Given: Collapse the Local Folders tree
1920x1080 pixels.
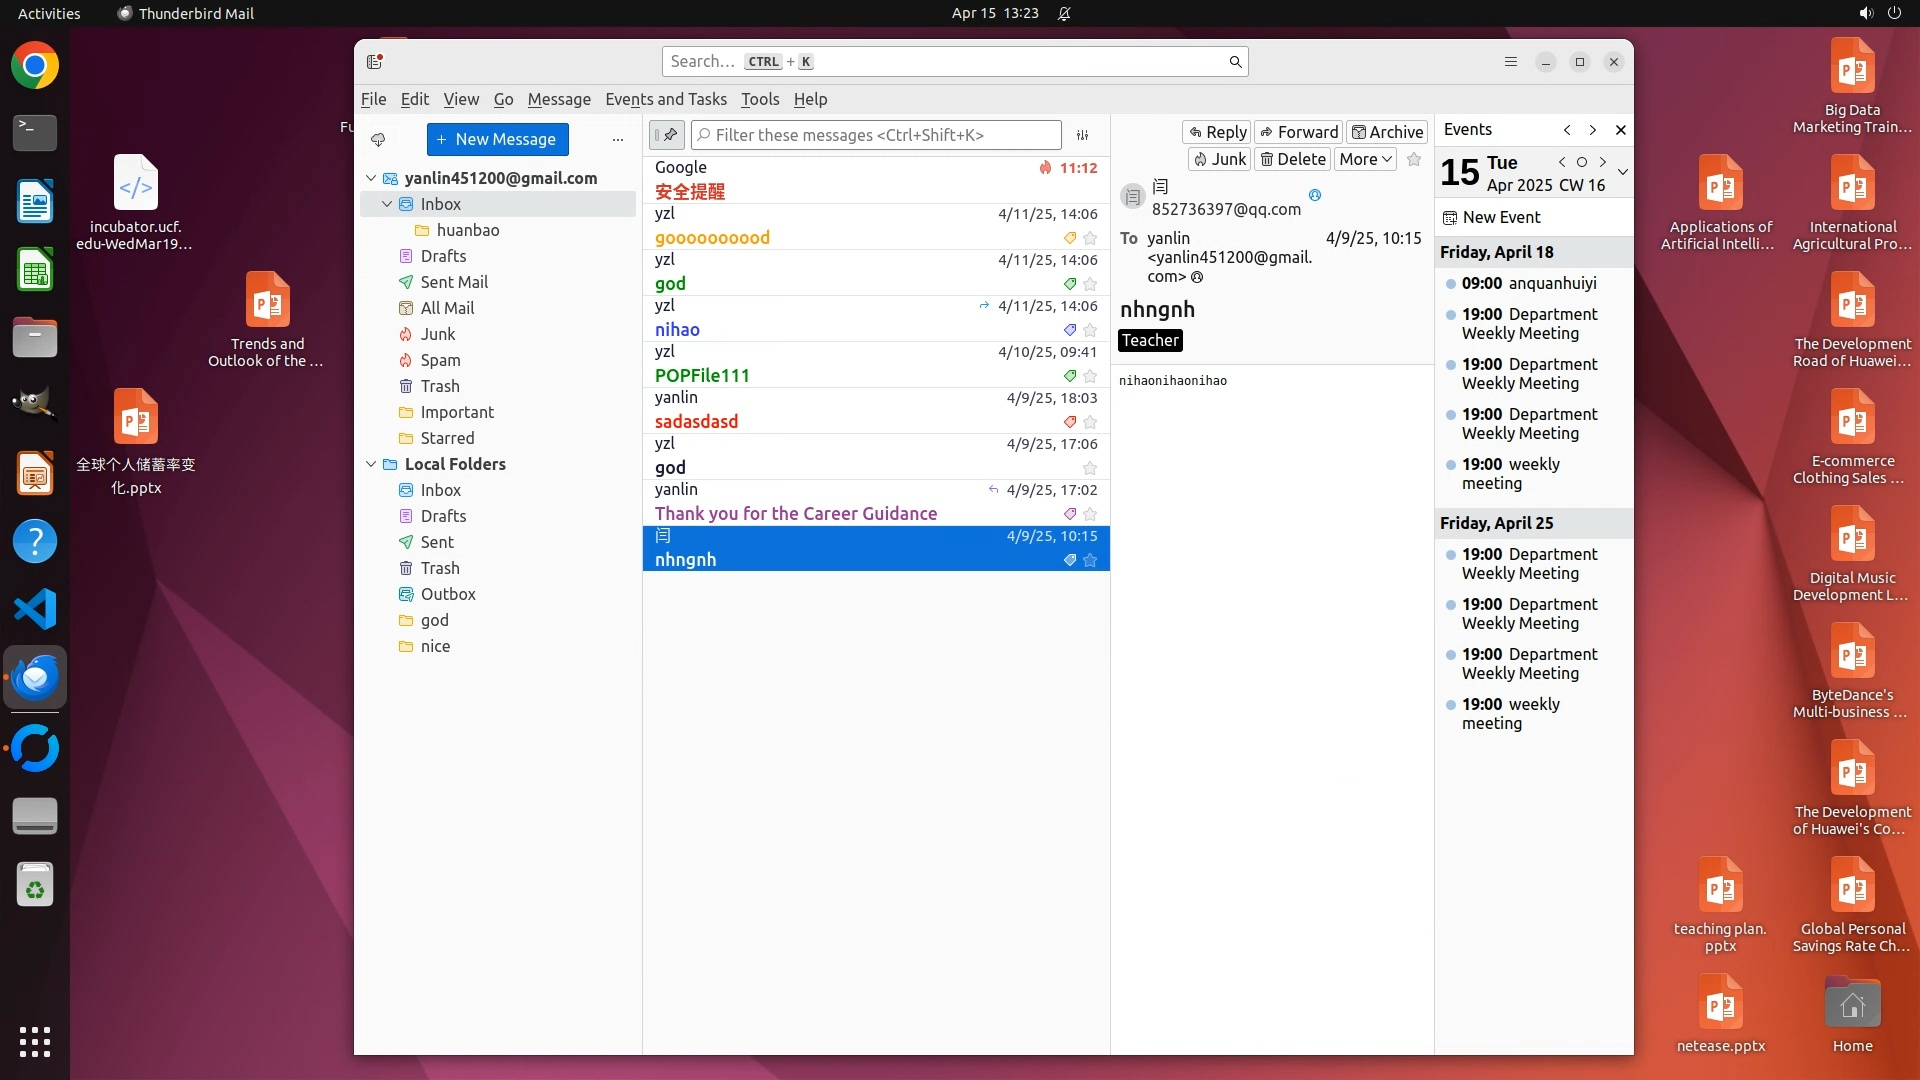Looking at the screenshot, I should 371,464.
